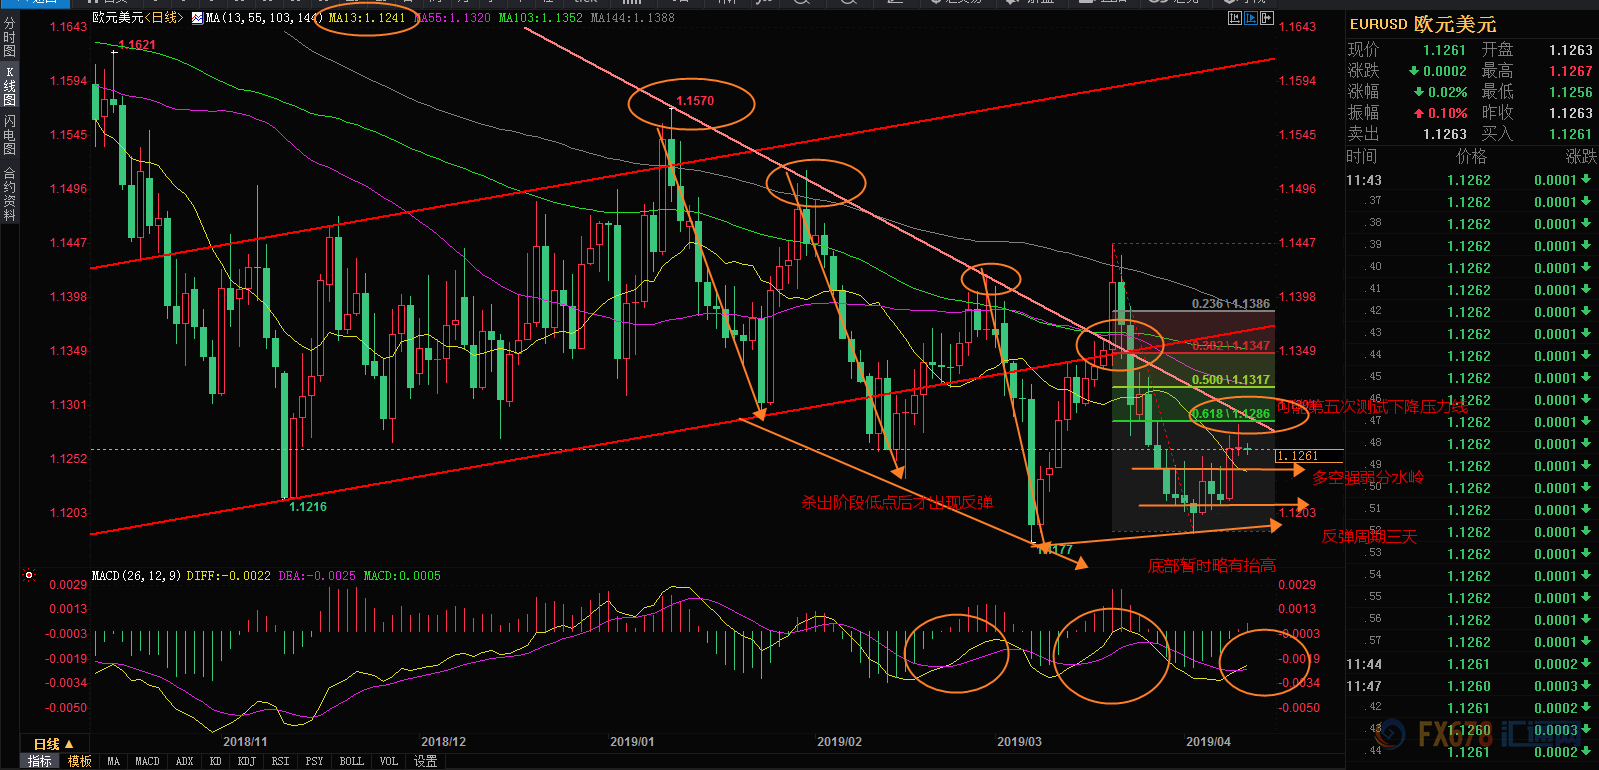Open the 合约资料 side tab
The image size is (1599, 770).
click(10, 194)
